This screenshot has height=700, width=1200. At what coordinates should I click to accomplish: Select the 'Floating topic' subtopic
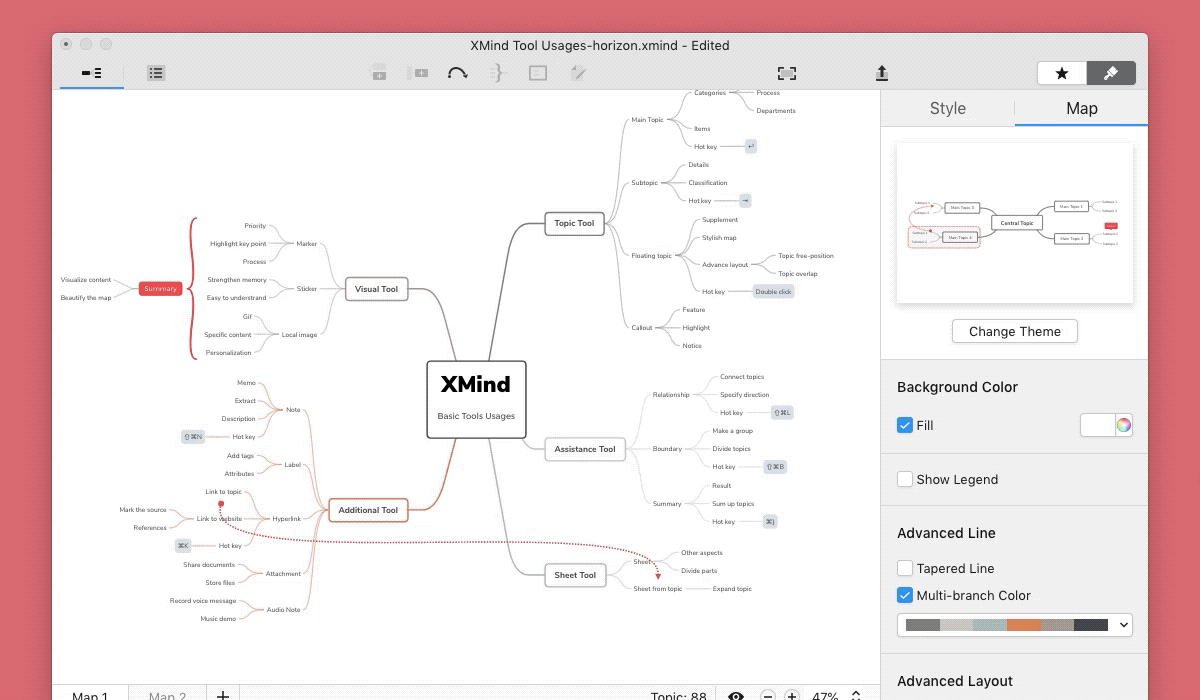click(652, 255)
